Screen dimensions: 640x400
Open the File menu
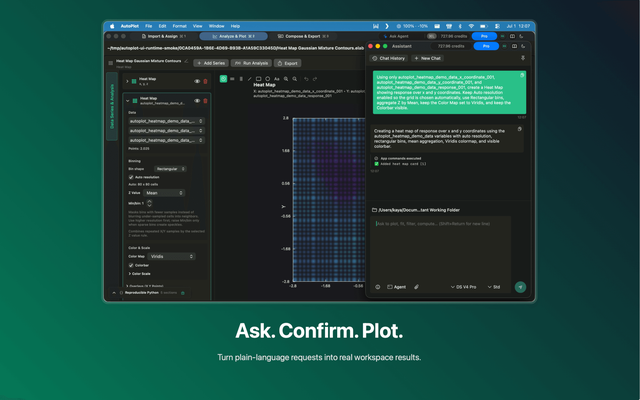[149, 26]
